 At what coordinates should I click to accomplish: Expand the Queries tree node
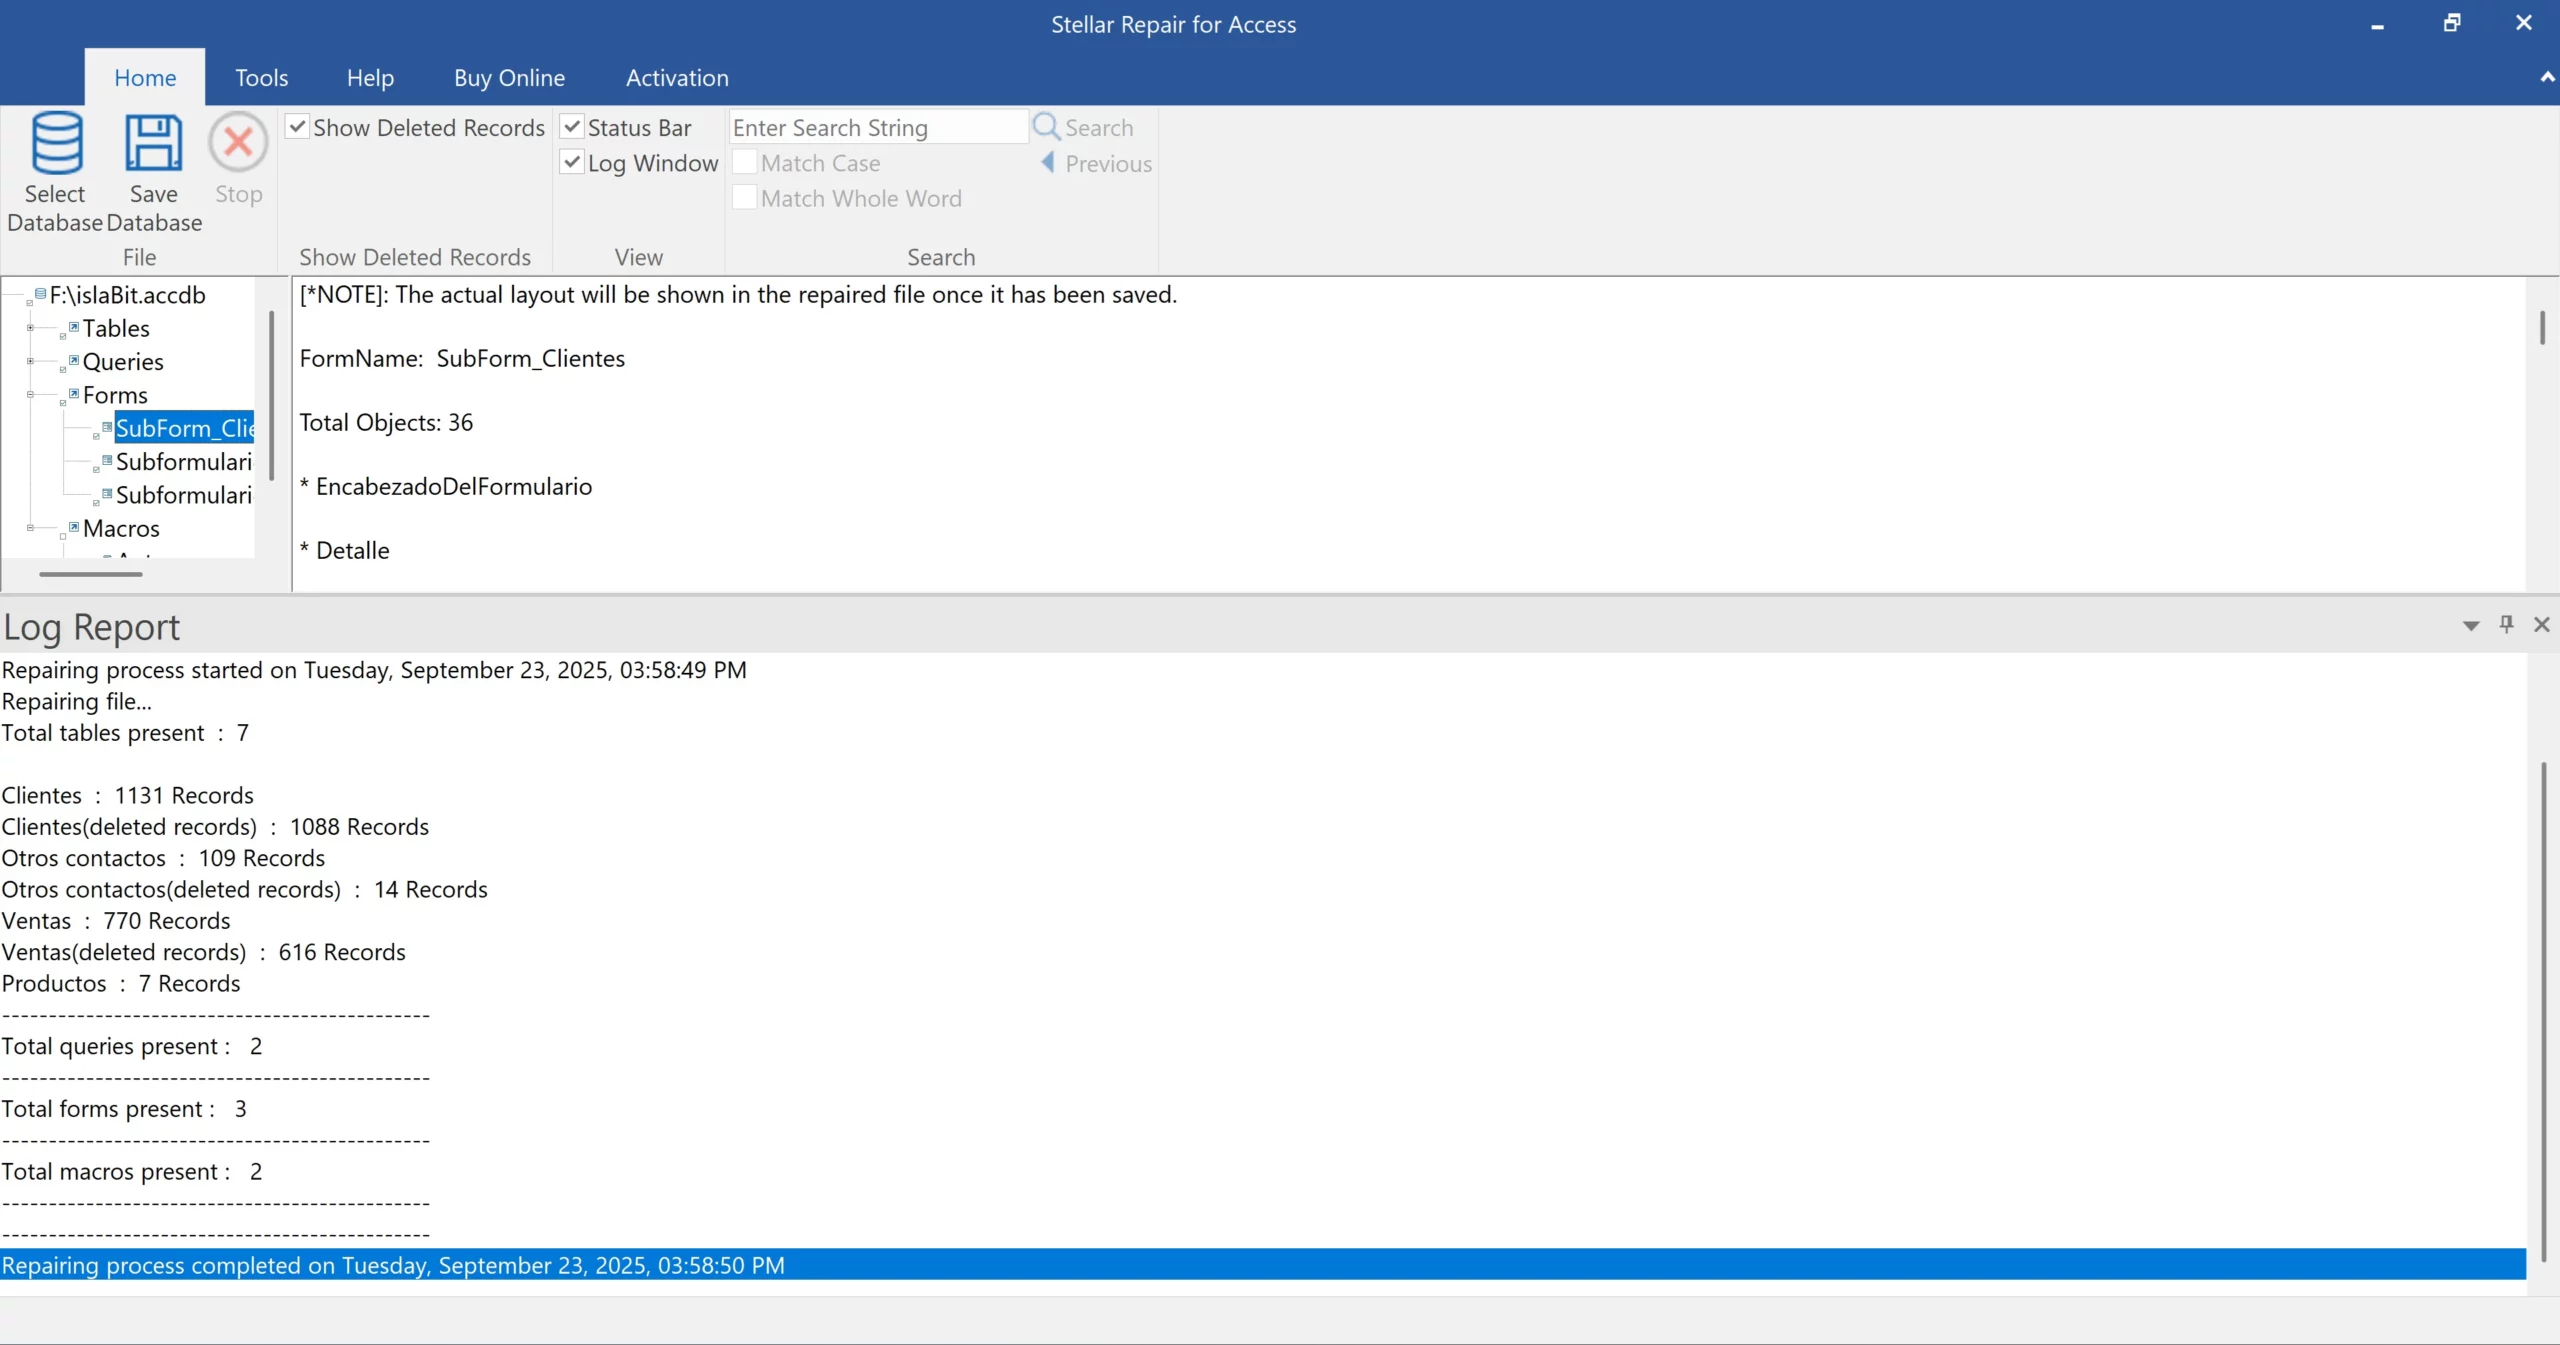[x=30, y=361]
